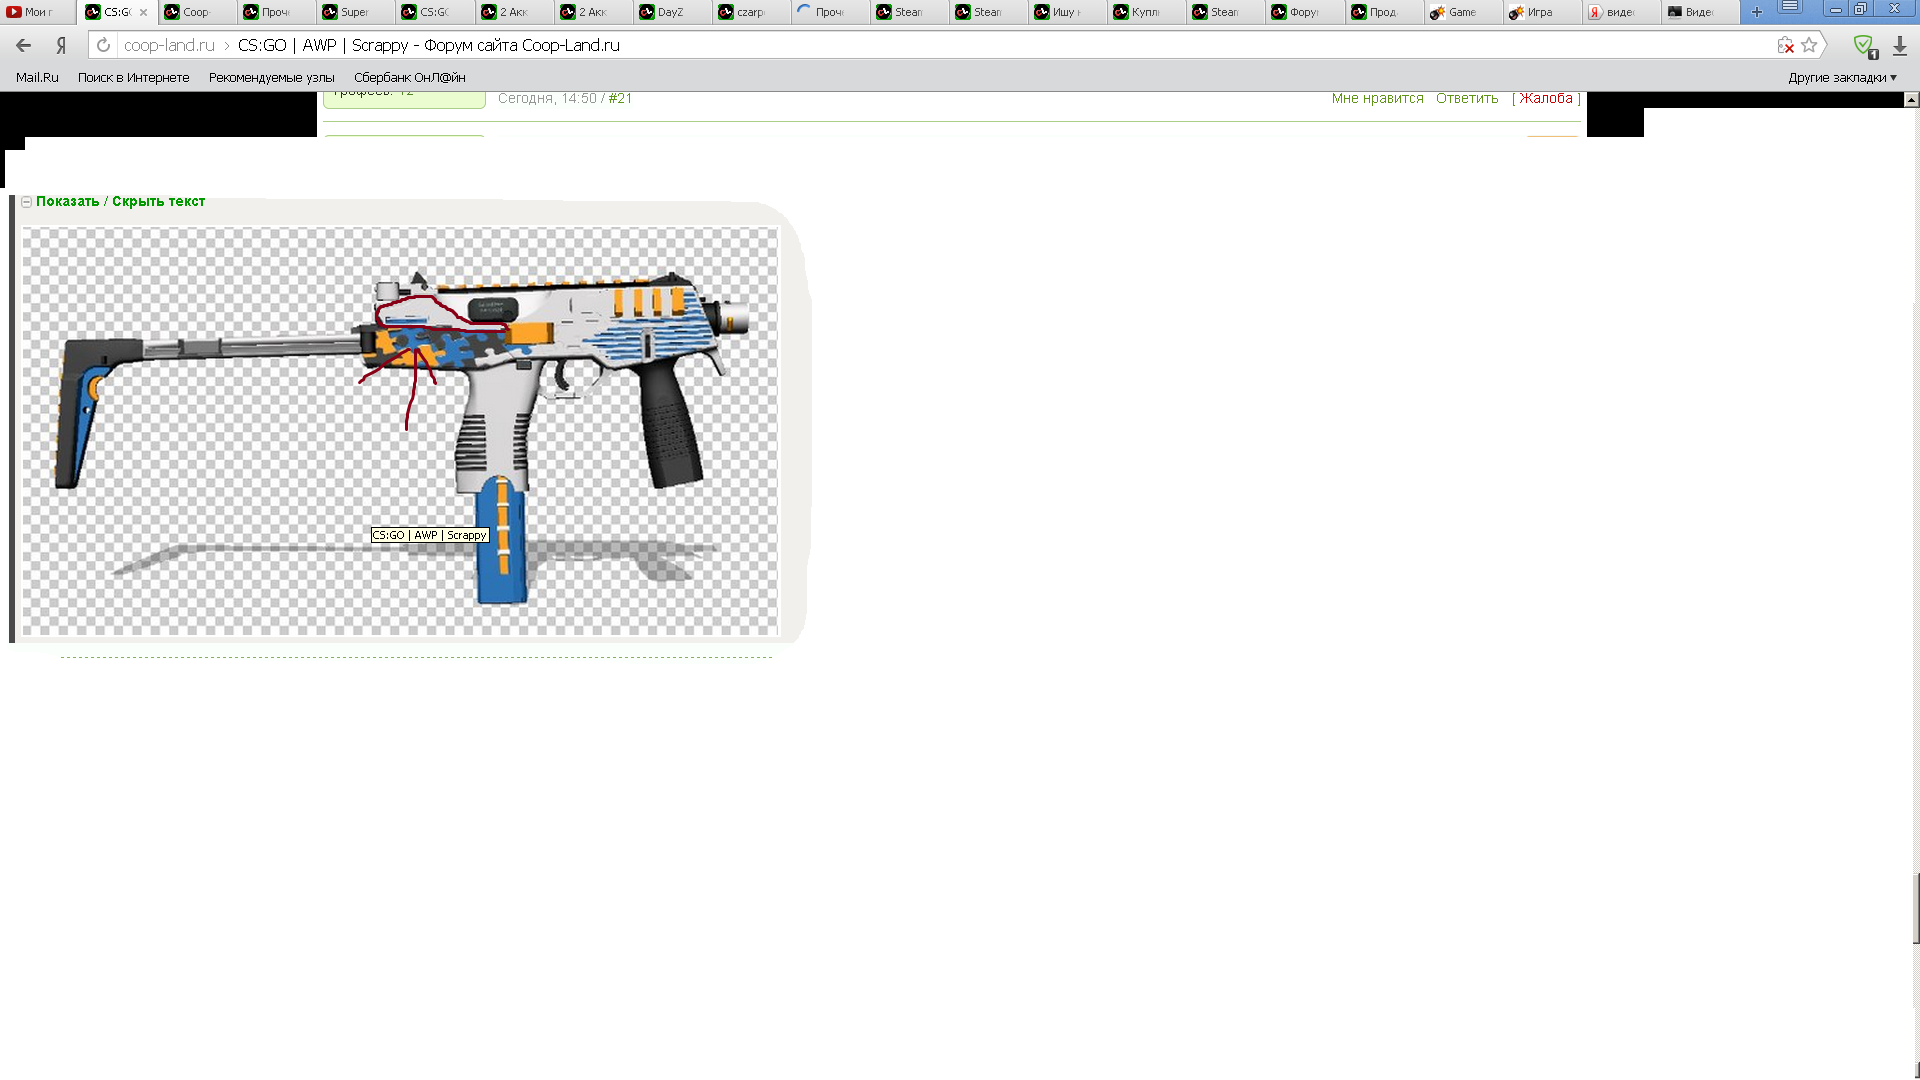Switch to the Игра tab
Viewport: 1920px width, 1080px height.
pos(1540,12)
